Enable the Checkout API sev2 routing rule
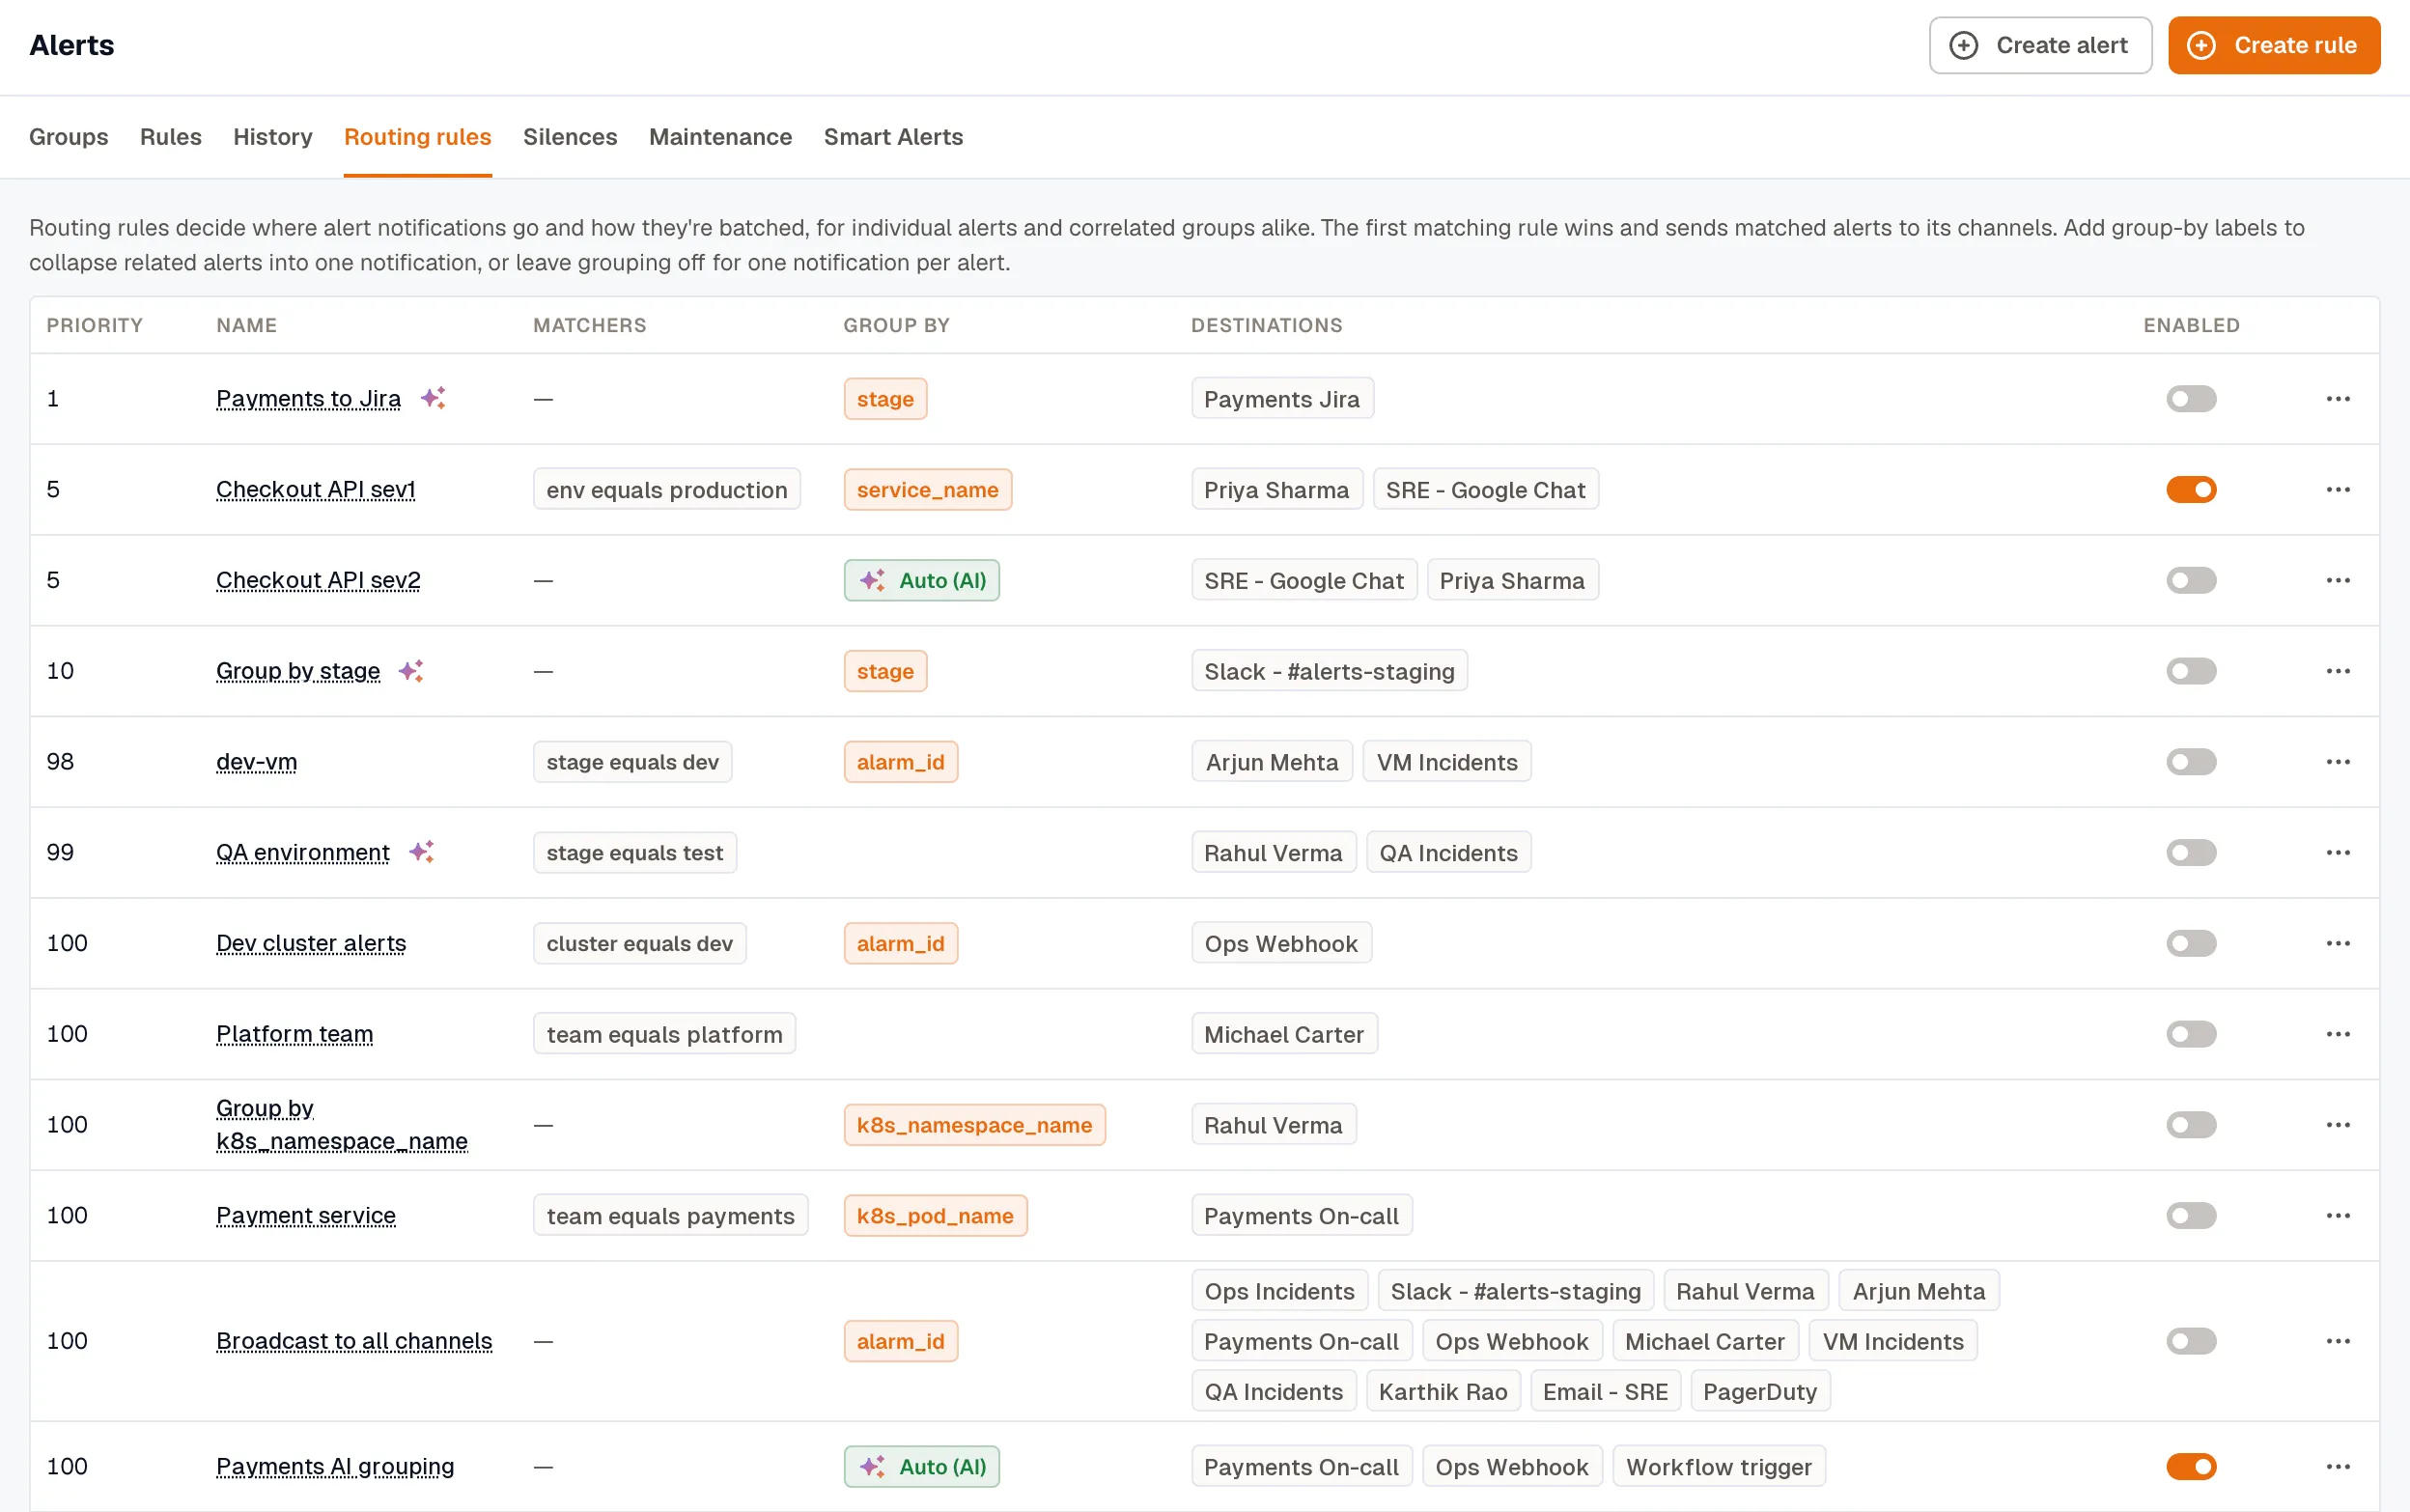Screen dimensions: 2410x1512 point(2191,580)
